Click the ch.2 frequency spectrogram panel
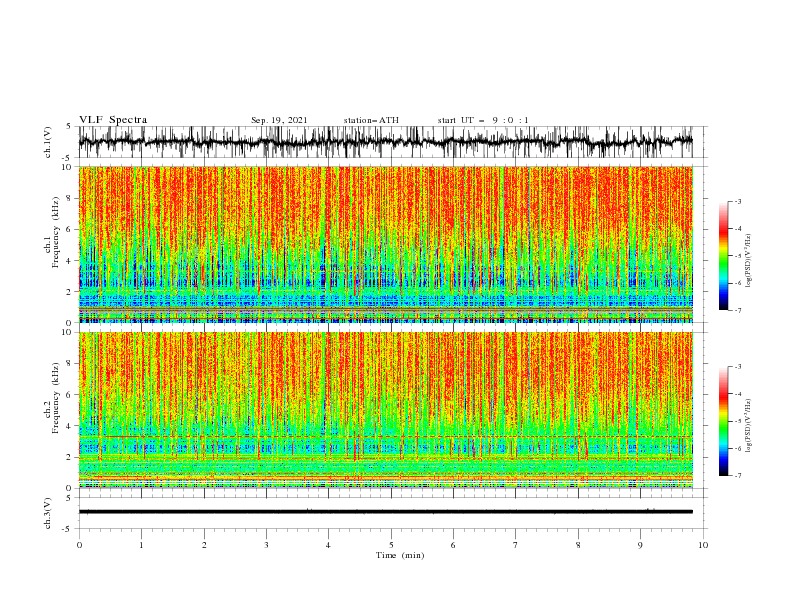 (x=385, y=410)
